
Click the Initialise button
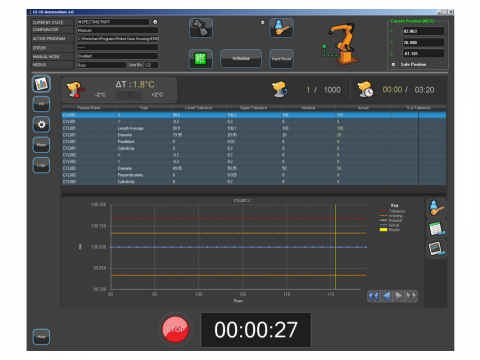click(x=241, y=58)
